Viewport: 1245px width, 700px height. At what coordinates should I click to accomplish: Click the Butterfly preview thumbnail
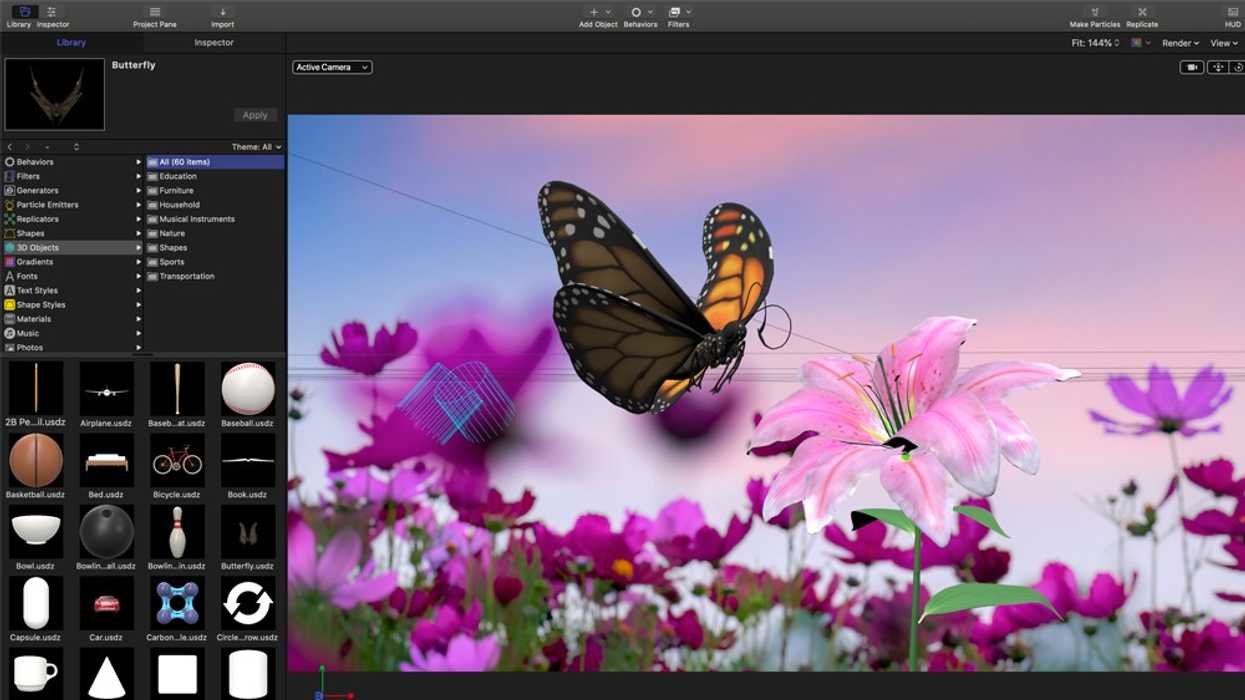(55, 94)
